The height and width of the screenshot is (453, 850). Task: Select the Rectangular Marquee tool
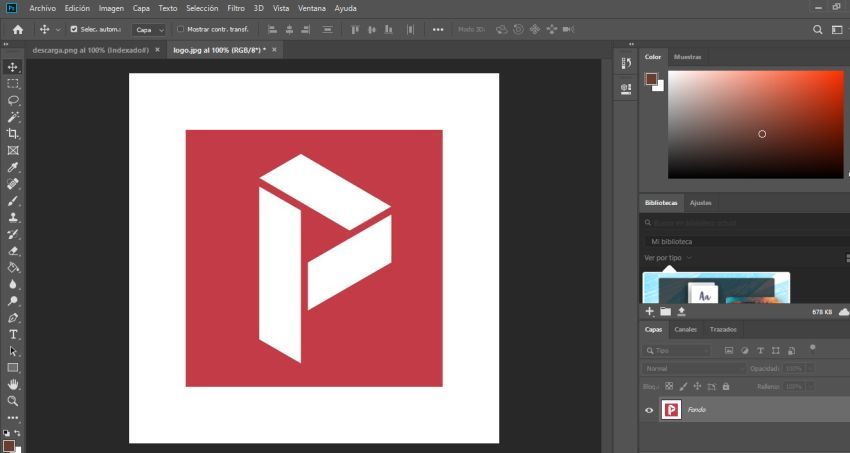point(13,83)
